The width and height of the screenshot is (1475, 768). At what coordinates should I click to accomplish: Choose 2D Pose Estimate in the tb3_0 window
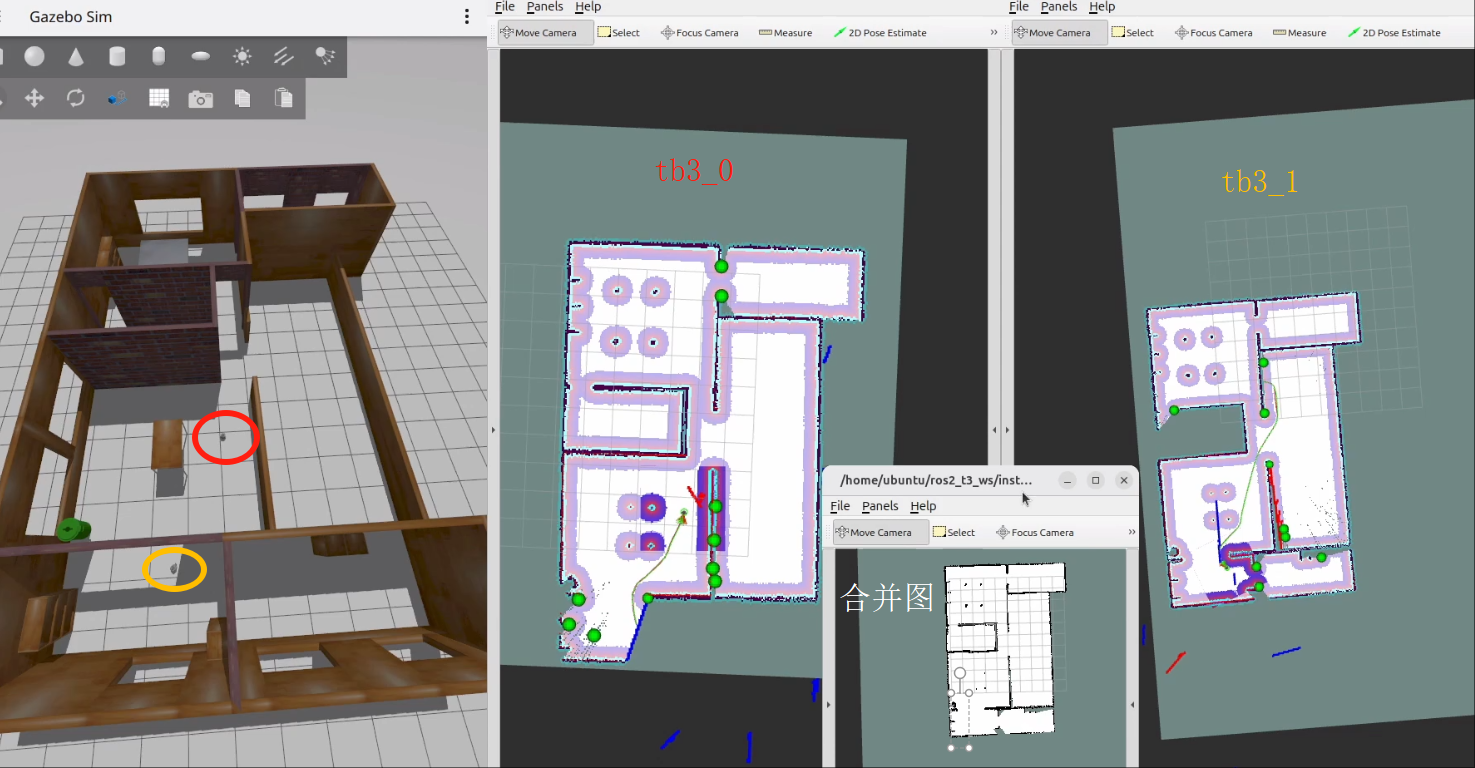pos(879,33)
